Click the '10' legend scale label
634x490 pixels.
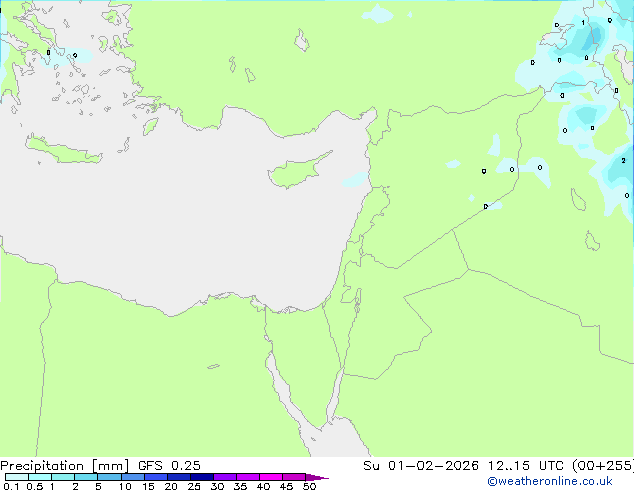125,486
